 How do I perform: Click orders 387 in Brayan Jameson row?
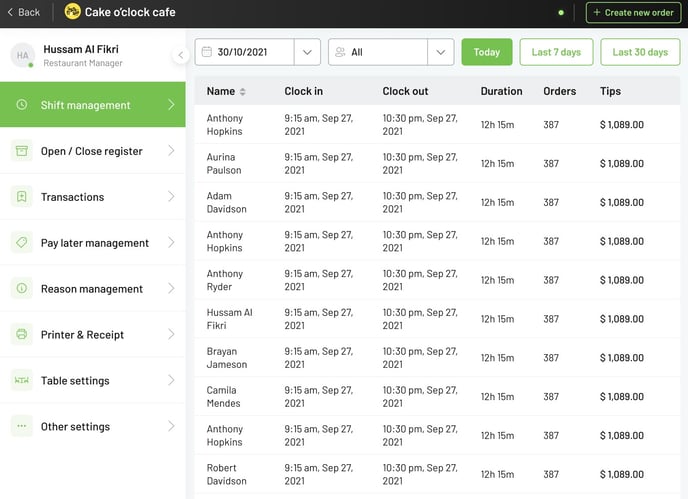click(551, 358)
